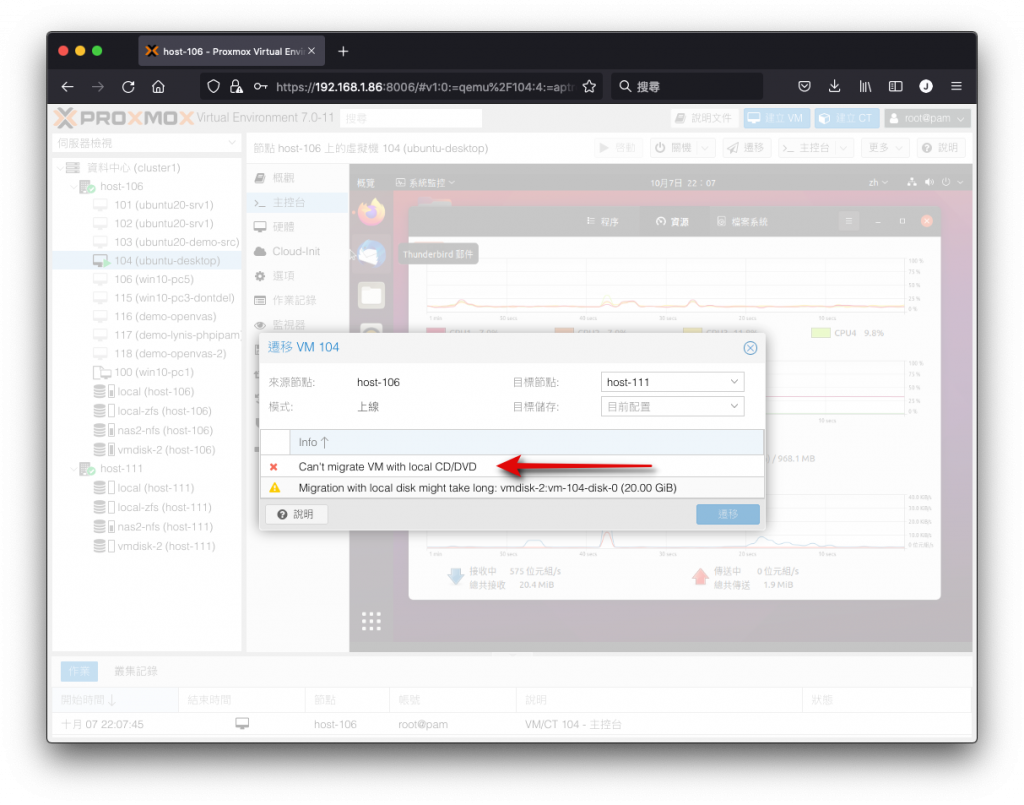The image size is (1024, 805).
Task: Go back with browser back arrow
Action: 67,86
